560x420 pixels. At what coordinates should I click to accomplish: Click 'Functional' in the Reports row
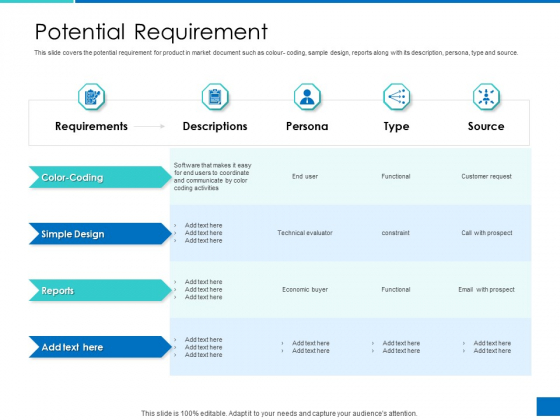tap(396, 290)
